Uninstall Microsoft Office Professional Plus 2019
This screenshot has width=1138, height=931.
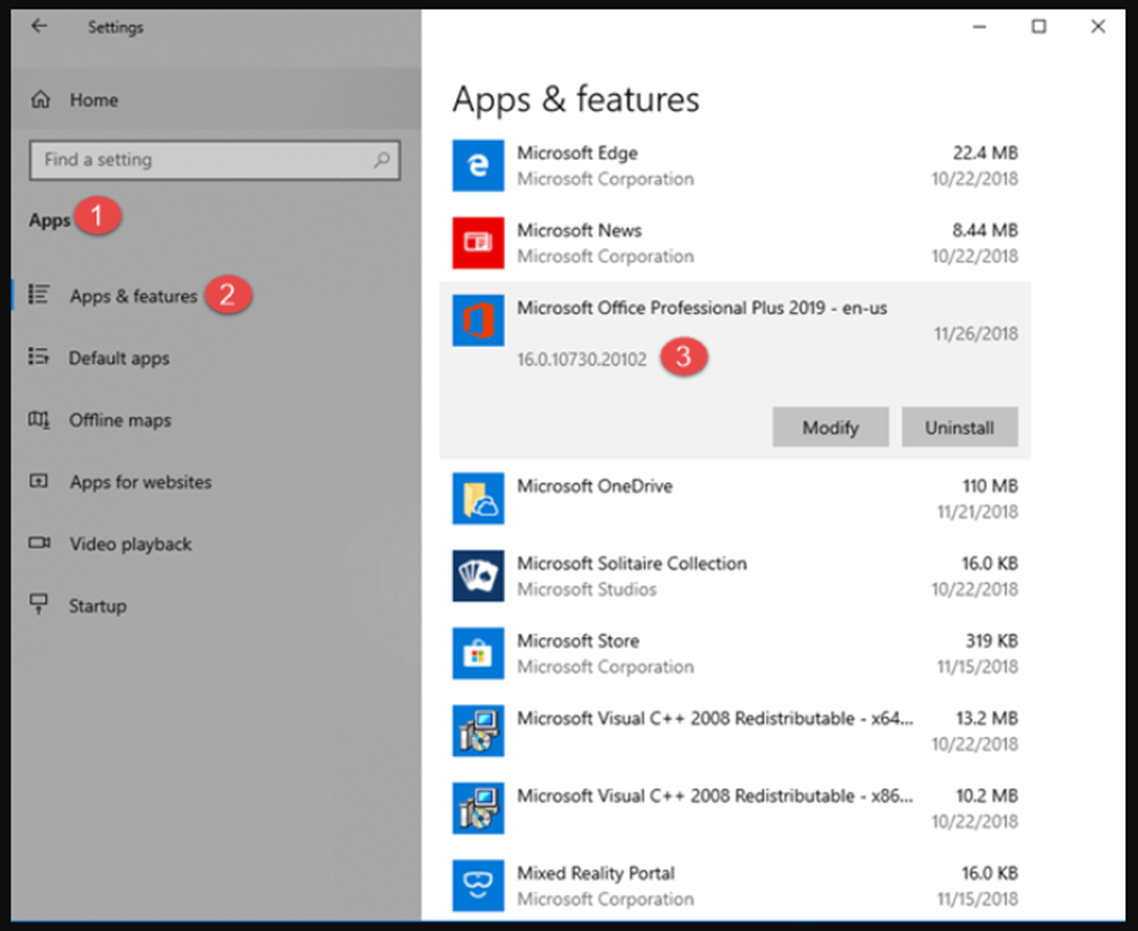(x=959, y=427)
